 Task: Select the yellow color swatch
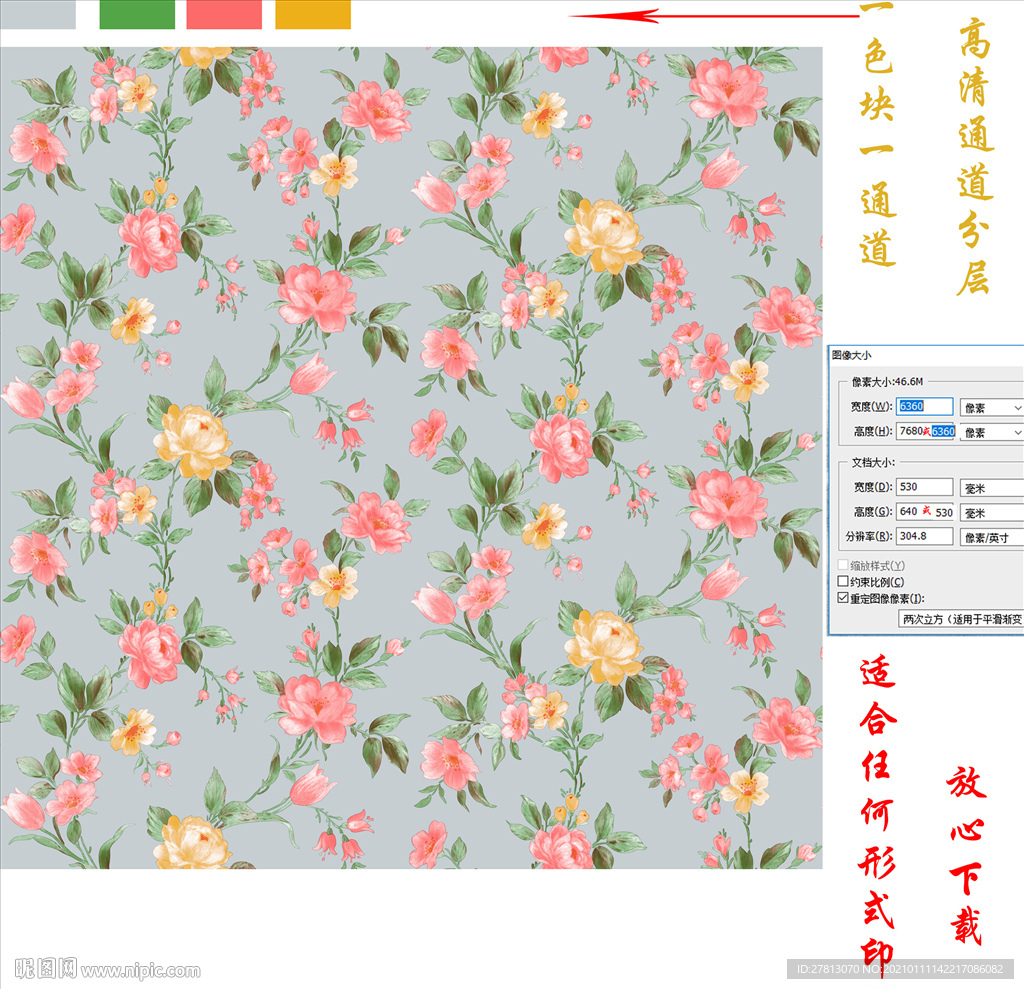[313, 14]
